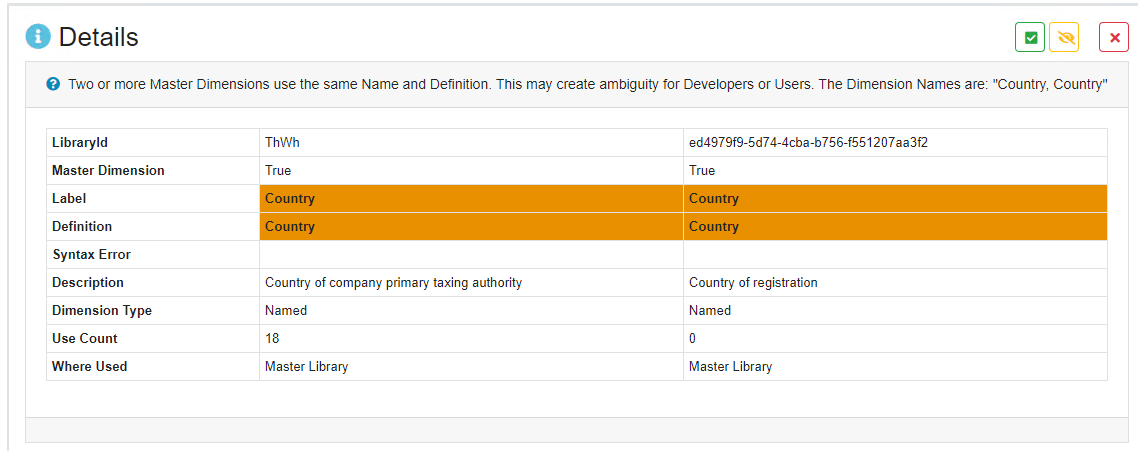Click the Dimension Type row header
The image size is (1138, 451).
pos(102,311)
